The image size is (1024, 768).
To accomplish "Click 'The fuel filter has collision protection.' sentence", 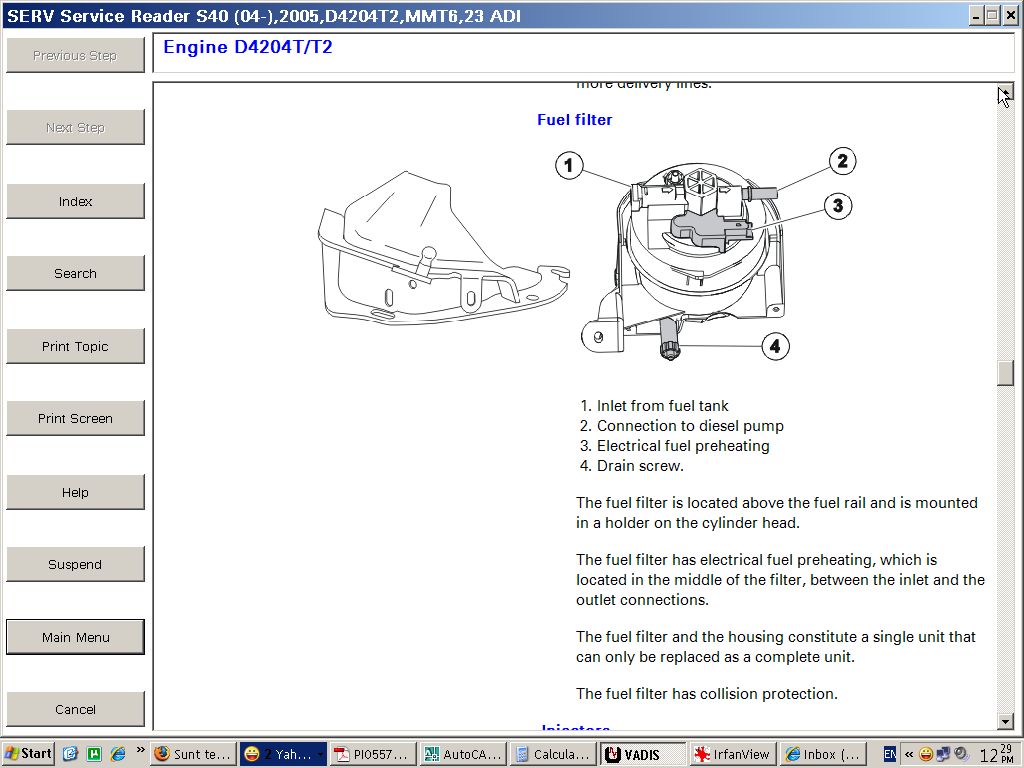I will coord(707,694).
